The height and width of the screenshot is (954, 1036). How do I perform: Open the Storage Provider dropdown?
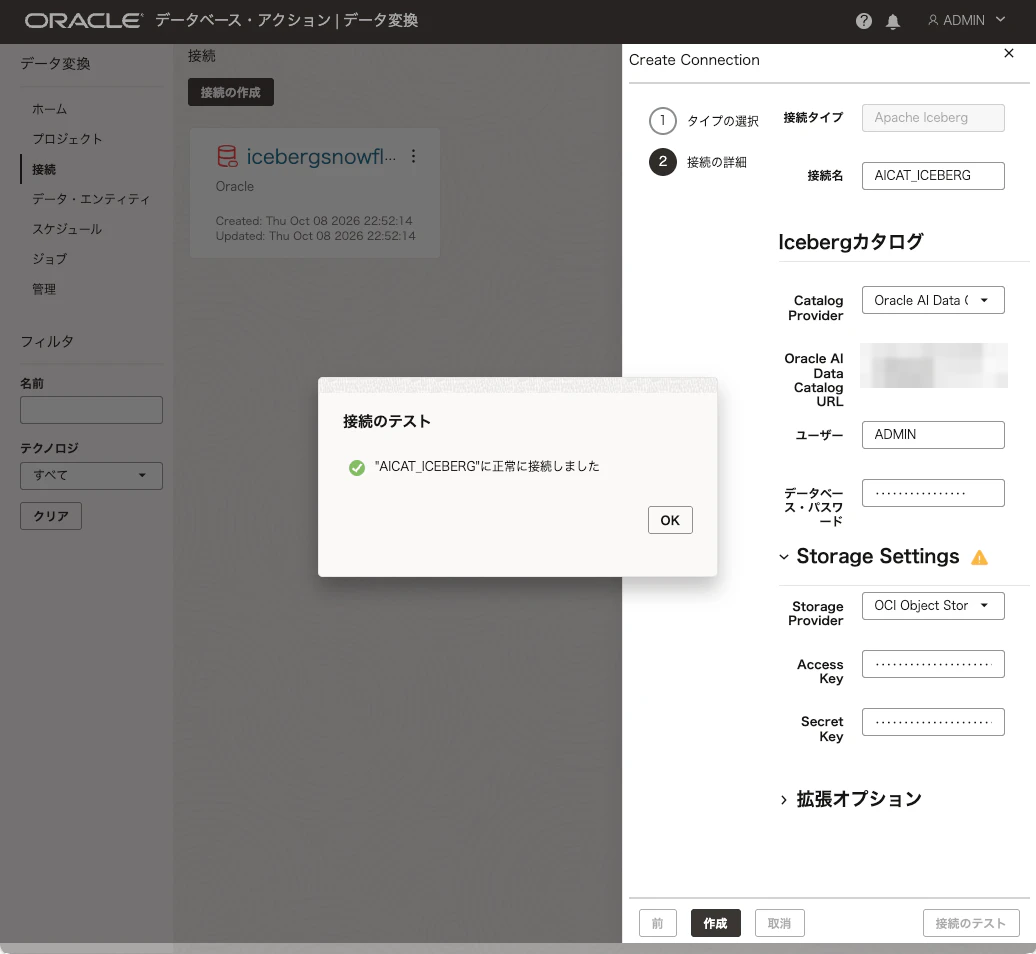[933, 606]
